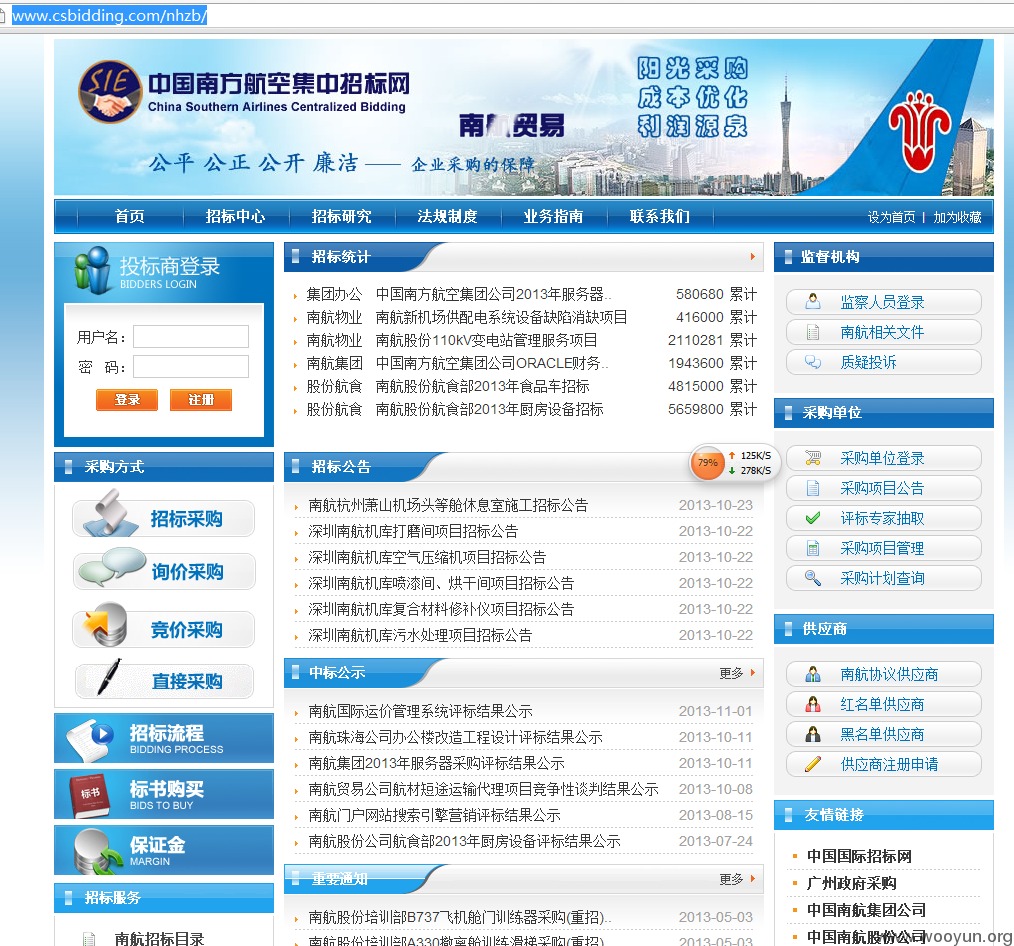Open the 中国南航集团公司 friendly link
The width and height of the screenshot is (1014, 946).
pyautogui.click(x=867, y=910)
